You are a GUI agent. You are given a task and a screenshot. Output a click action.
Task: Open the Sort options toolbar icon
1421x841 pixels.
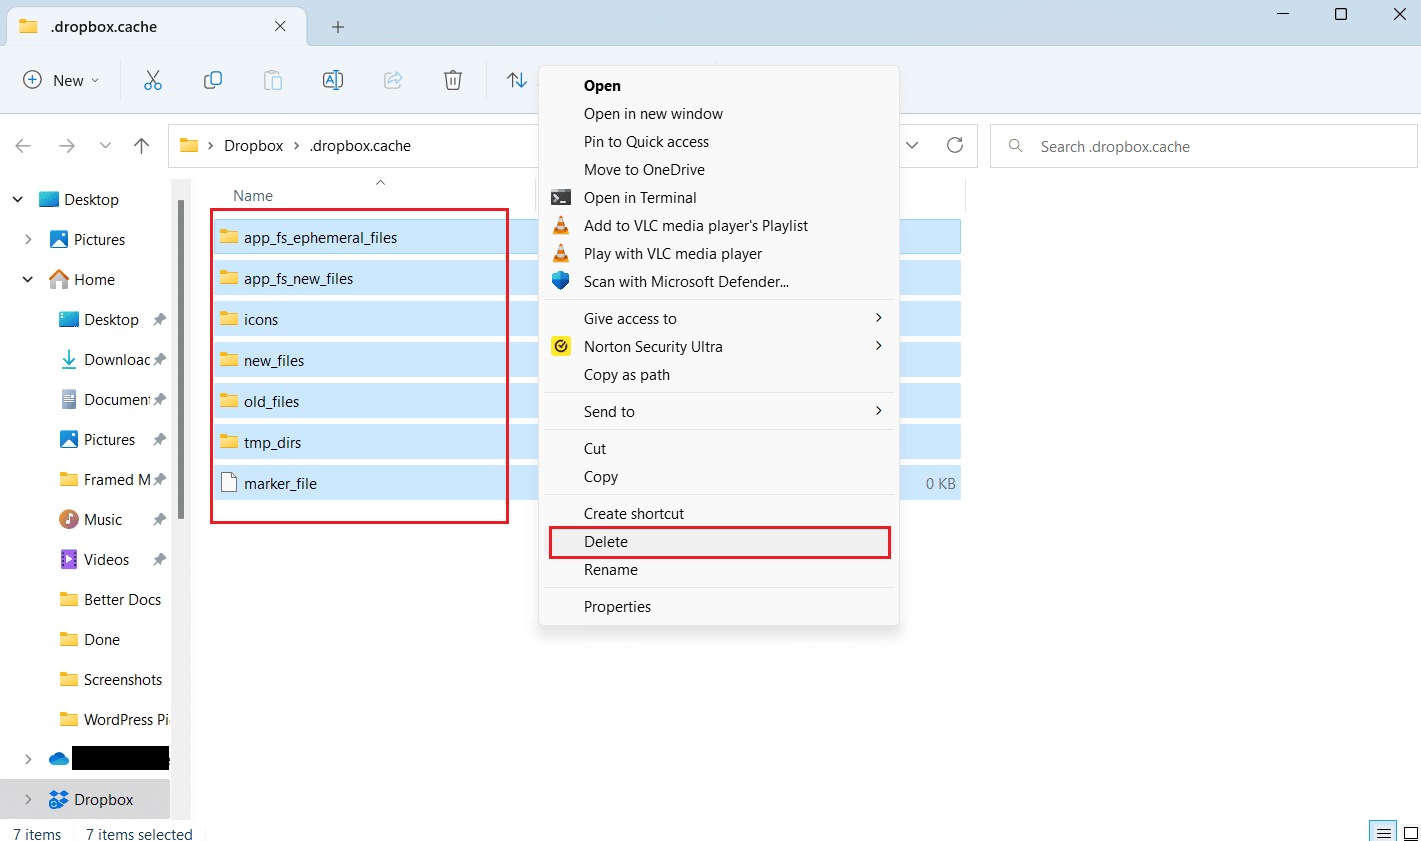click(517, 80)
